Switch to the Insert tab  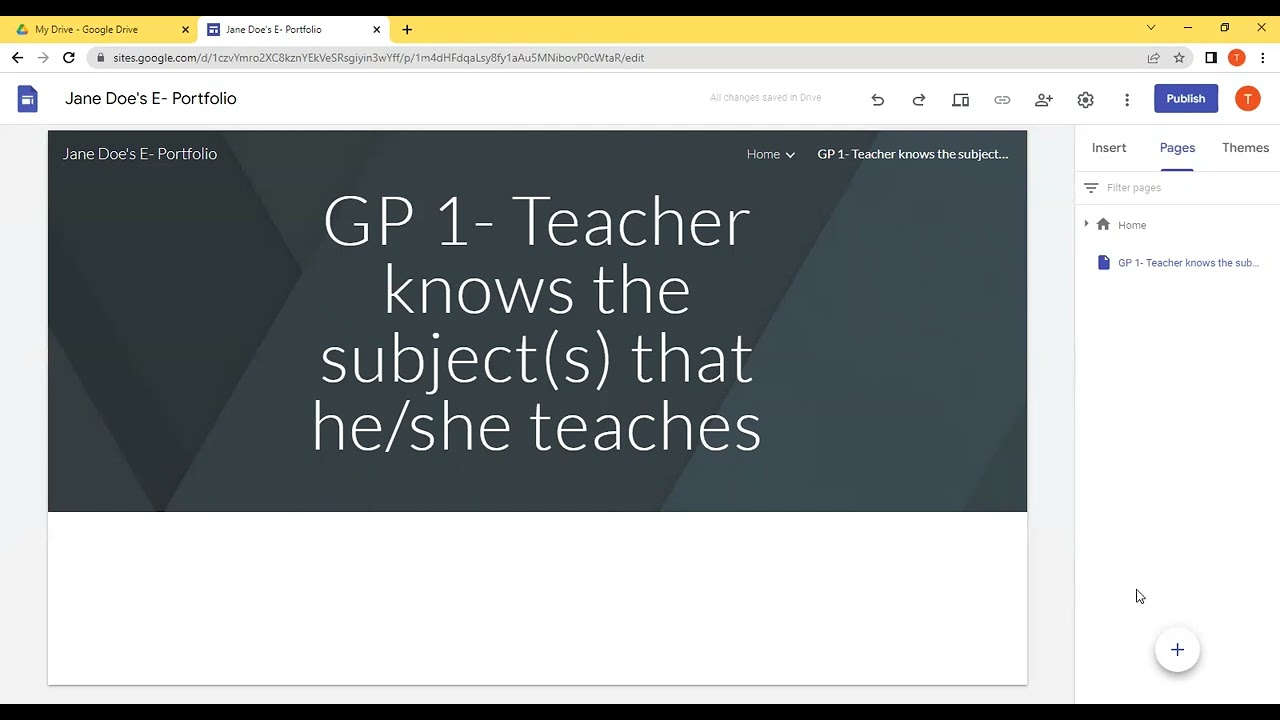pos(1109,148)
